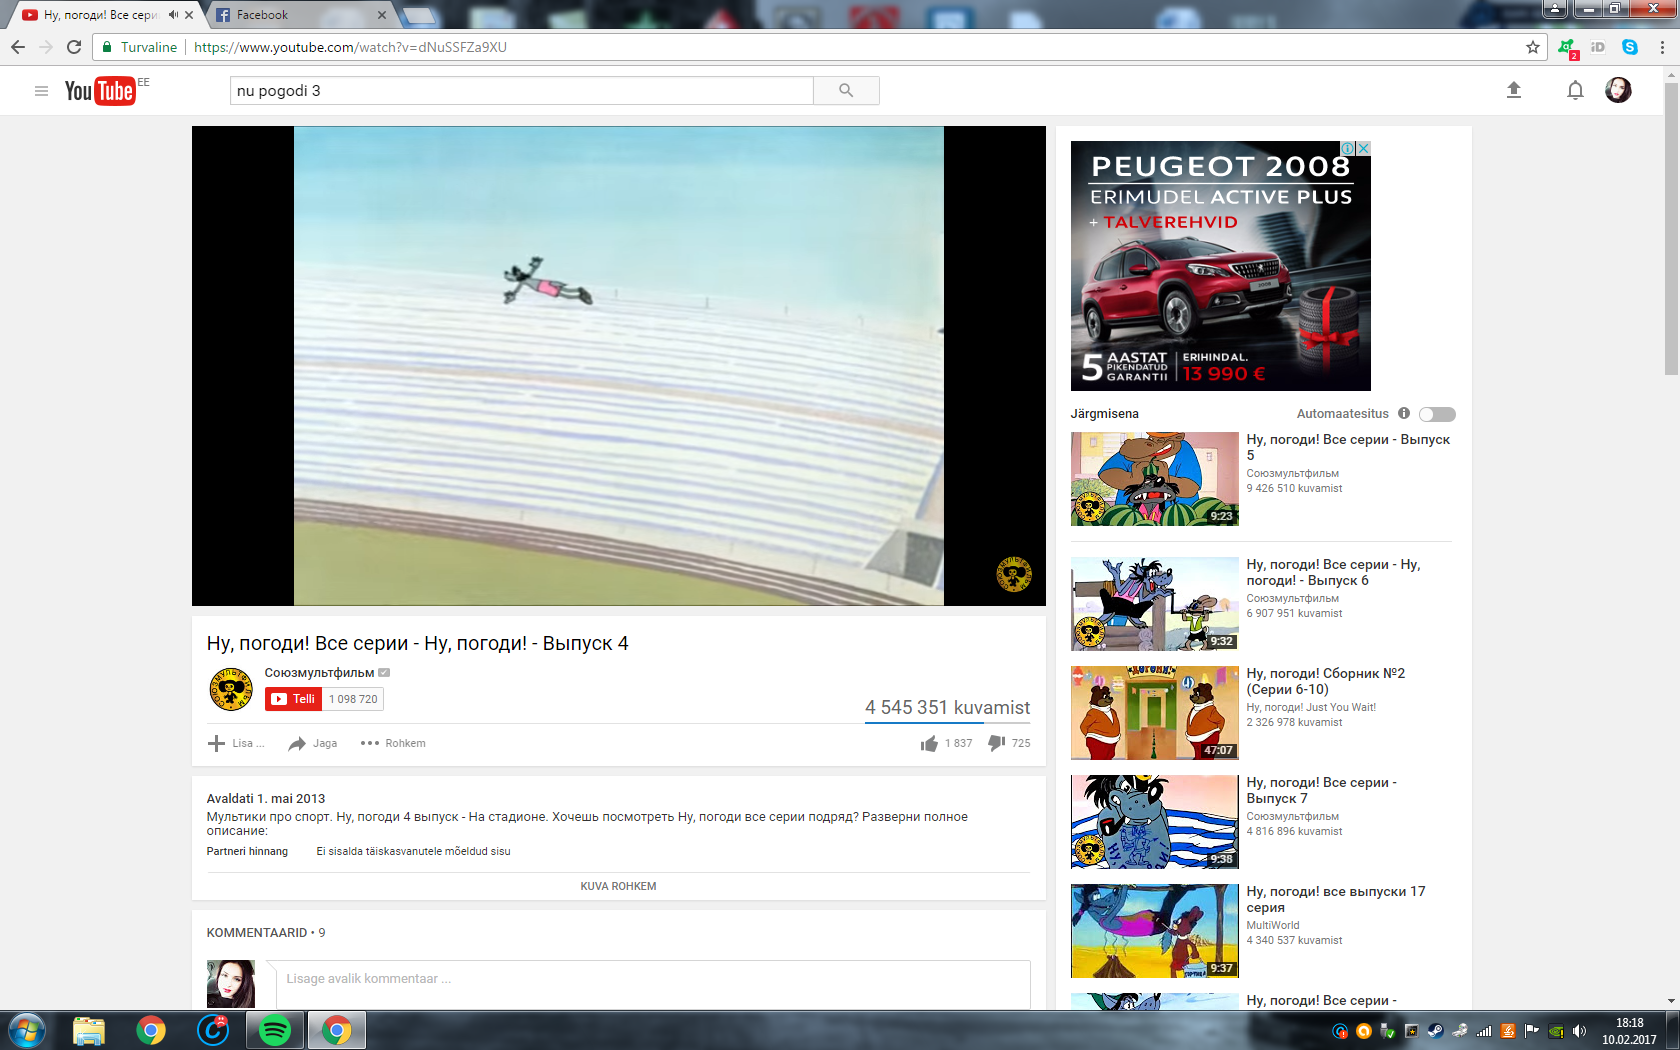Click the 1 098 720 subscriber count
This screenshot has width=1680, height=1050.
click(x=353, y=699)
